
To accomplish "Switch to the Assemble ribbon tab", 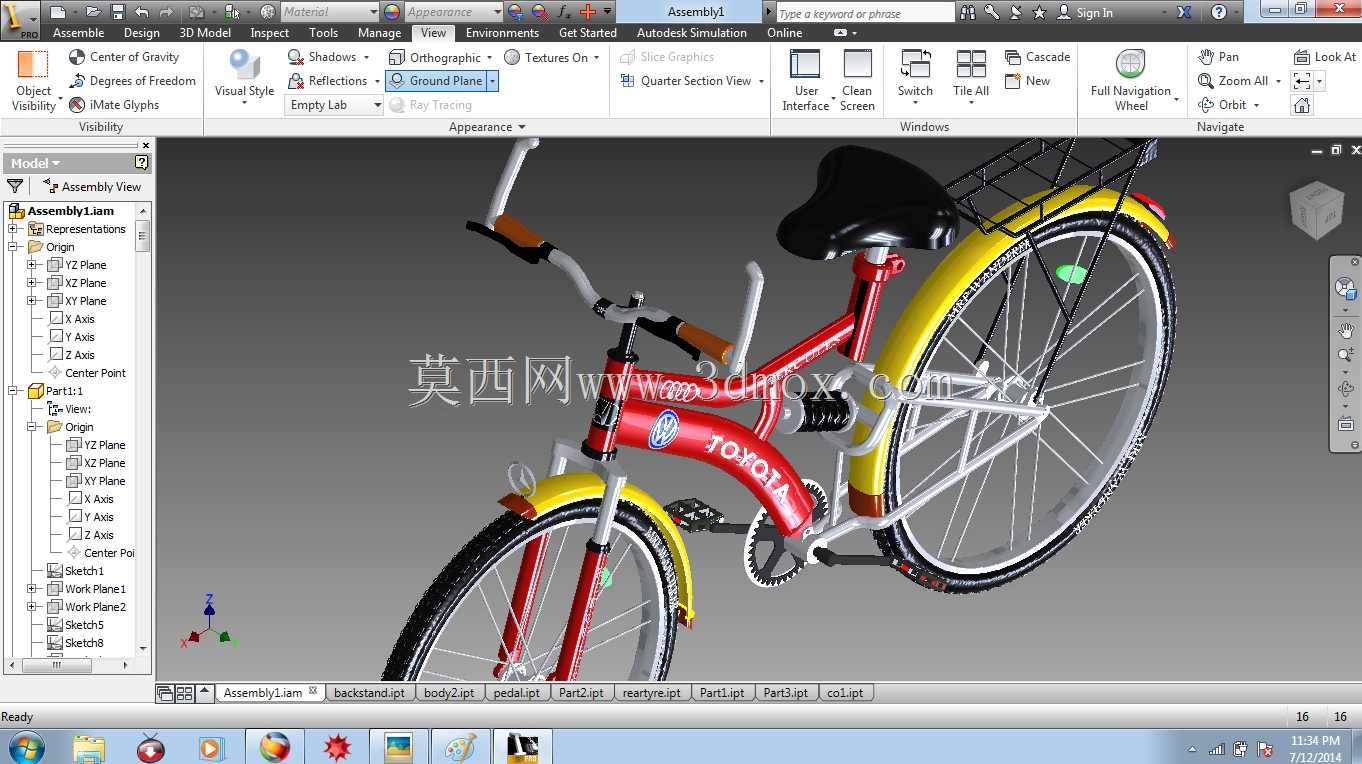I will pyautogui.click(x=78, y=33).
